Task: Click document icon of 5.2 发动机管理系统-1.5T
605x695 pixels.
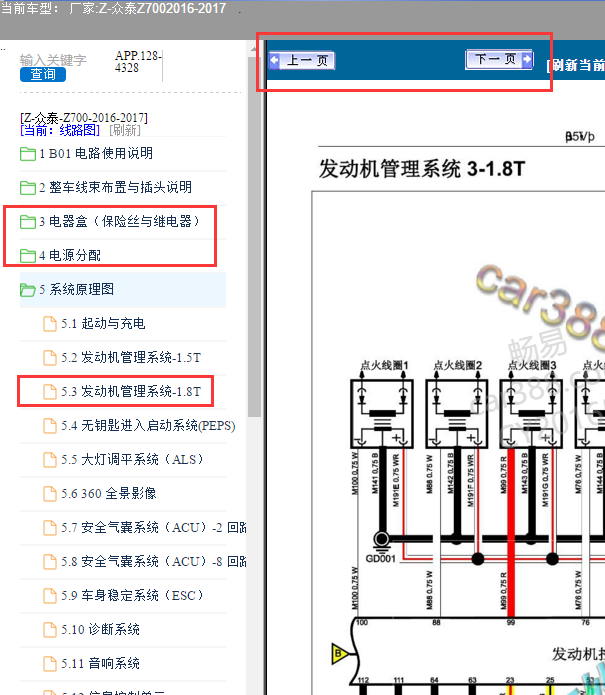Action: pos(50,358)
